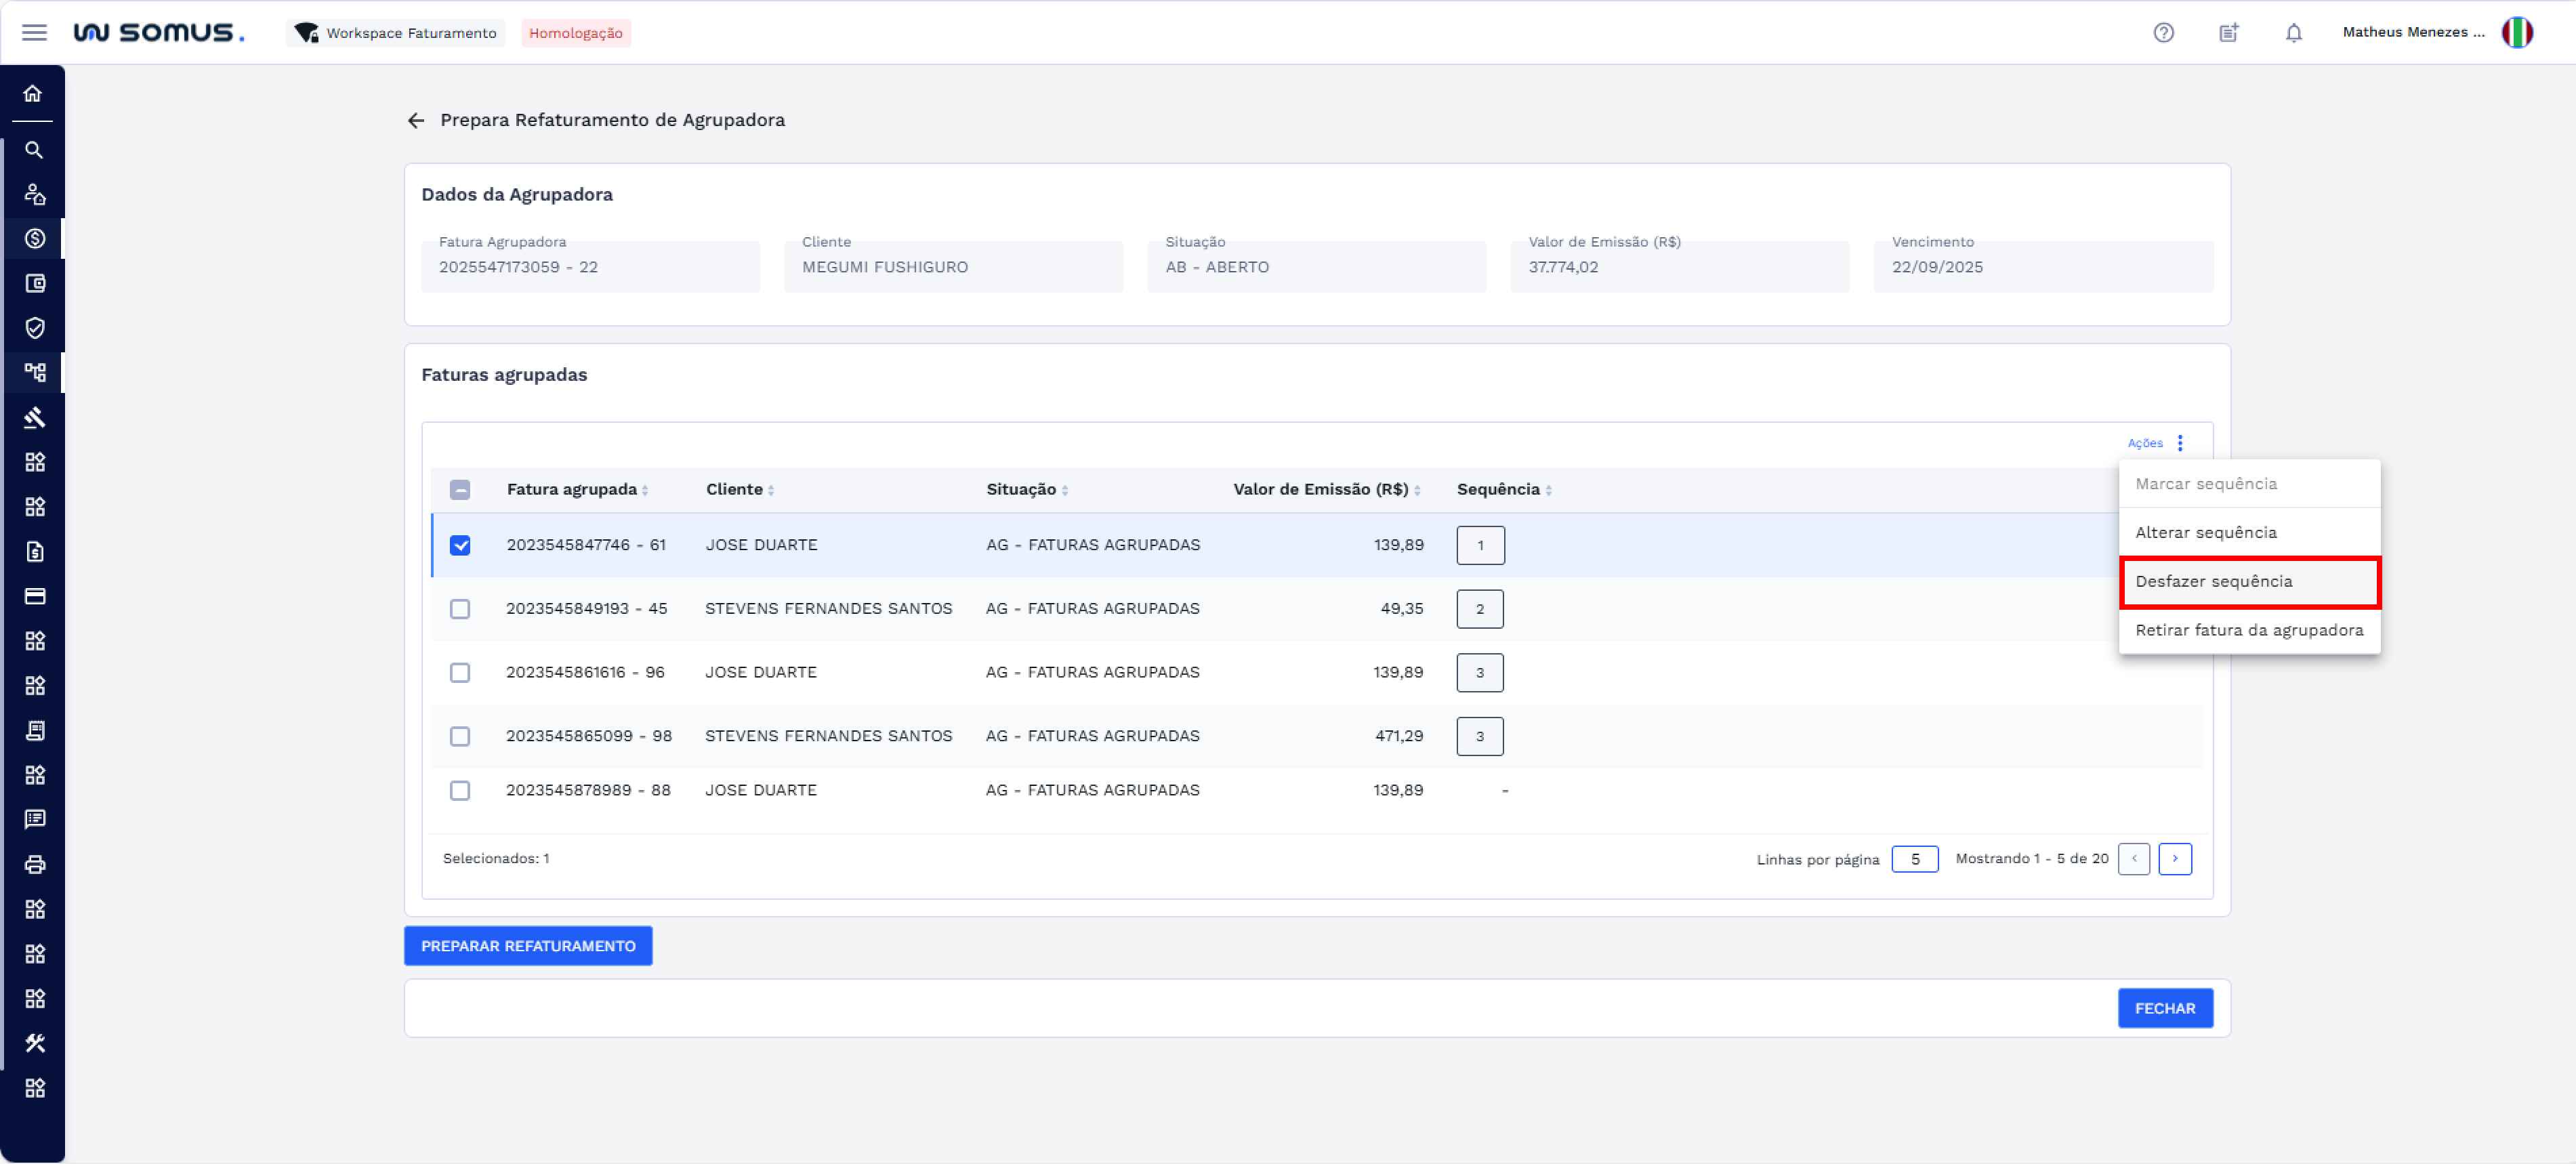This screenshot has height=1164, width=2576.
Task: Go back using the arrow icon
Action: [x=416, y=121]
